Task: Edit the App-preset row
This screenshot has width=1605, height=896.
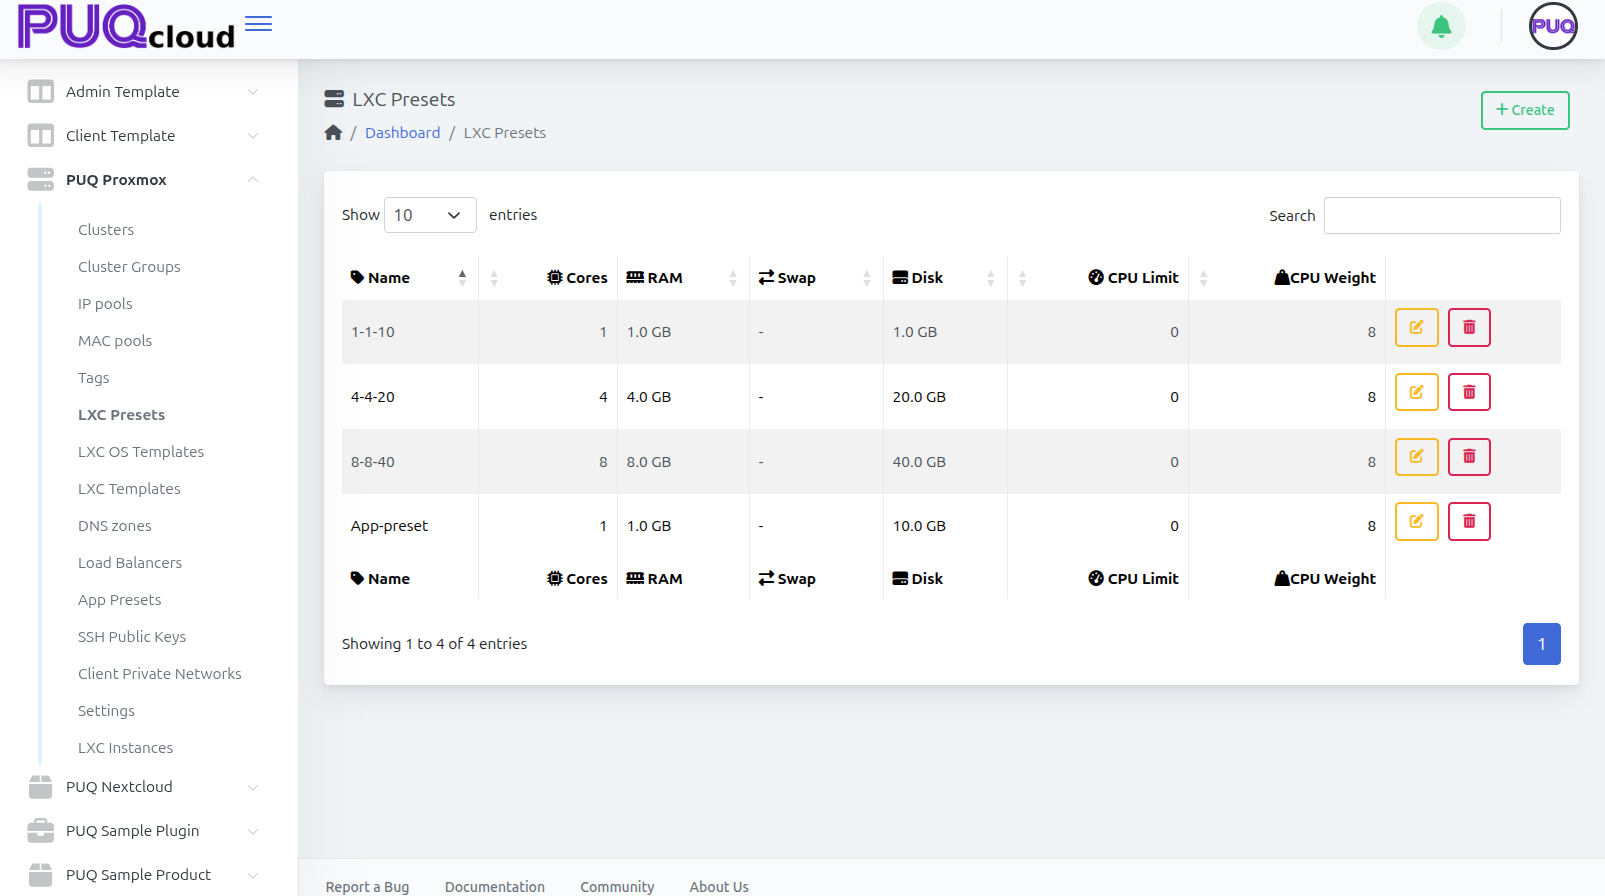Action: click(x=1416, y=522)
